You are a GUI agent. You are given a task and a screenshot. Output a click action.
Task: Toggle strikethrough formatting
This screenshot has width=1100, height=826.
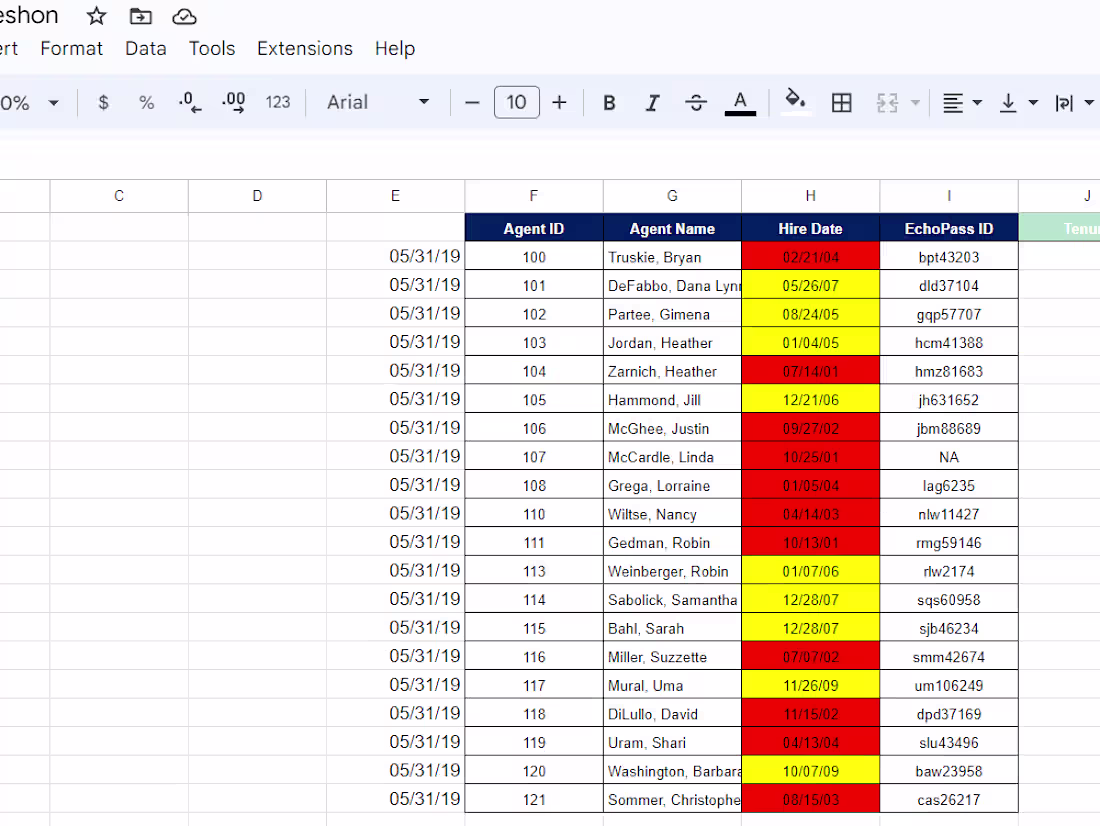point(696,103)
